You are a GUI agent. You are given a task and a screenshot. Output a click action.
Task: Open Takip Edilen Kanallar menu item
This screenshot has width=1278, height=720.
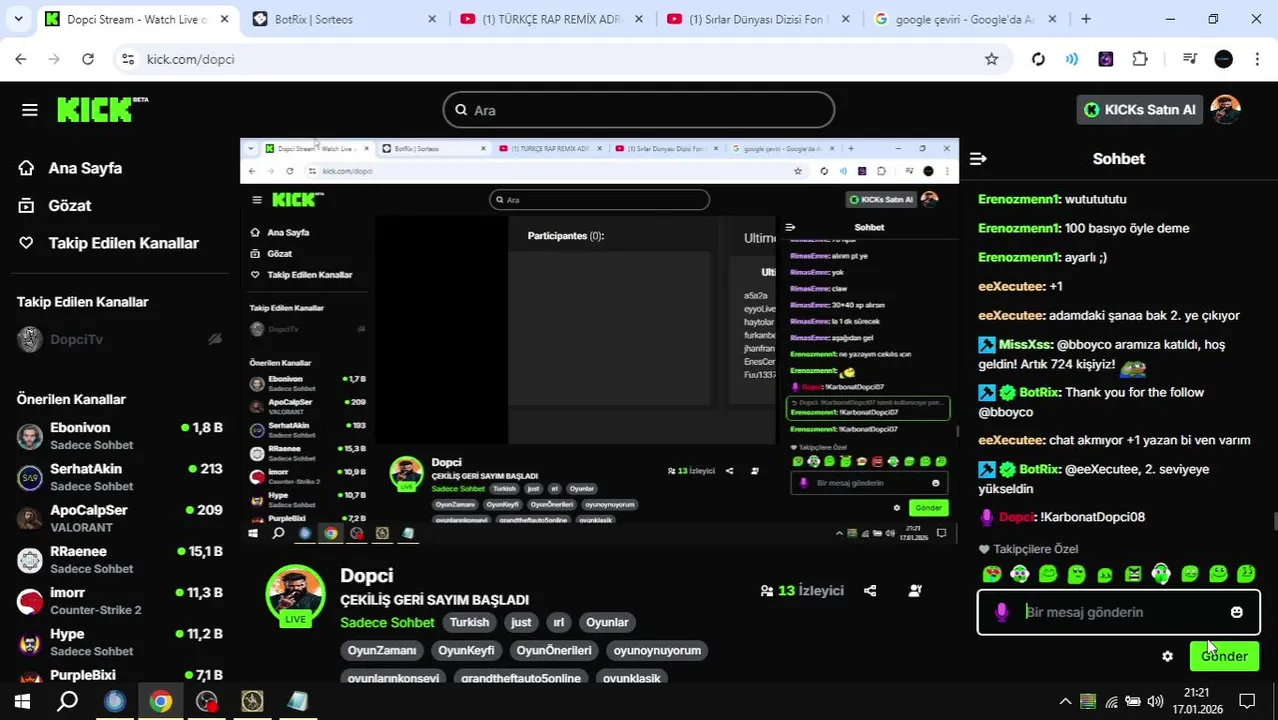pyautogui.click(x=108, y=243)
